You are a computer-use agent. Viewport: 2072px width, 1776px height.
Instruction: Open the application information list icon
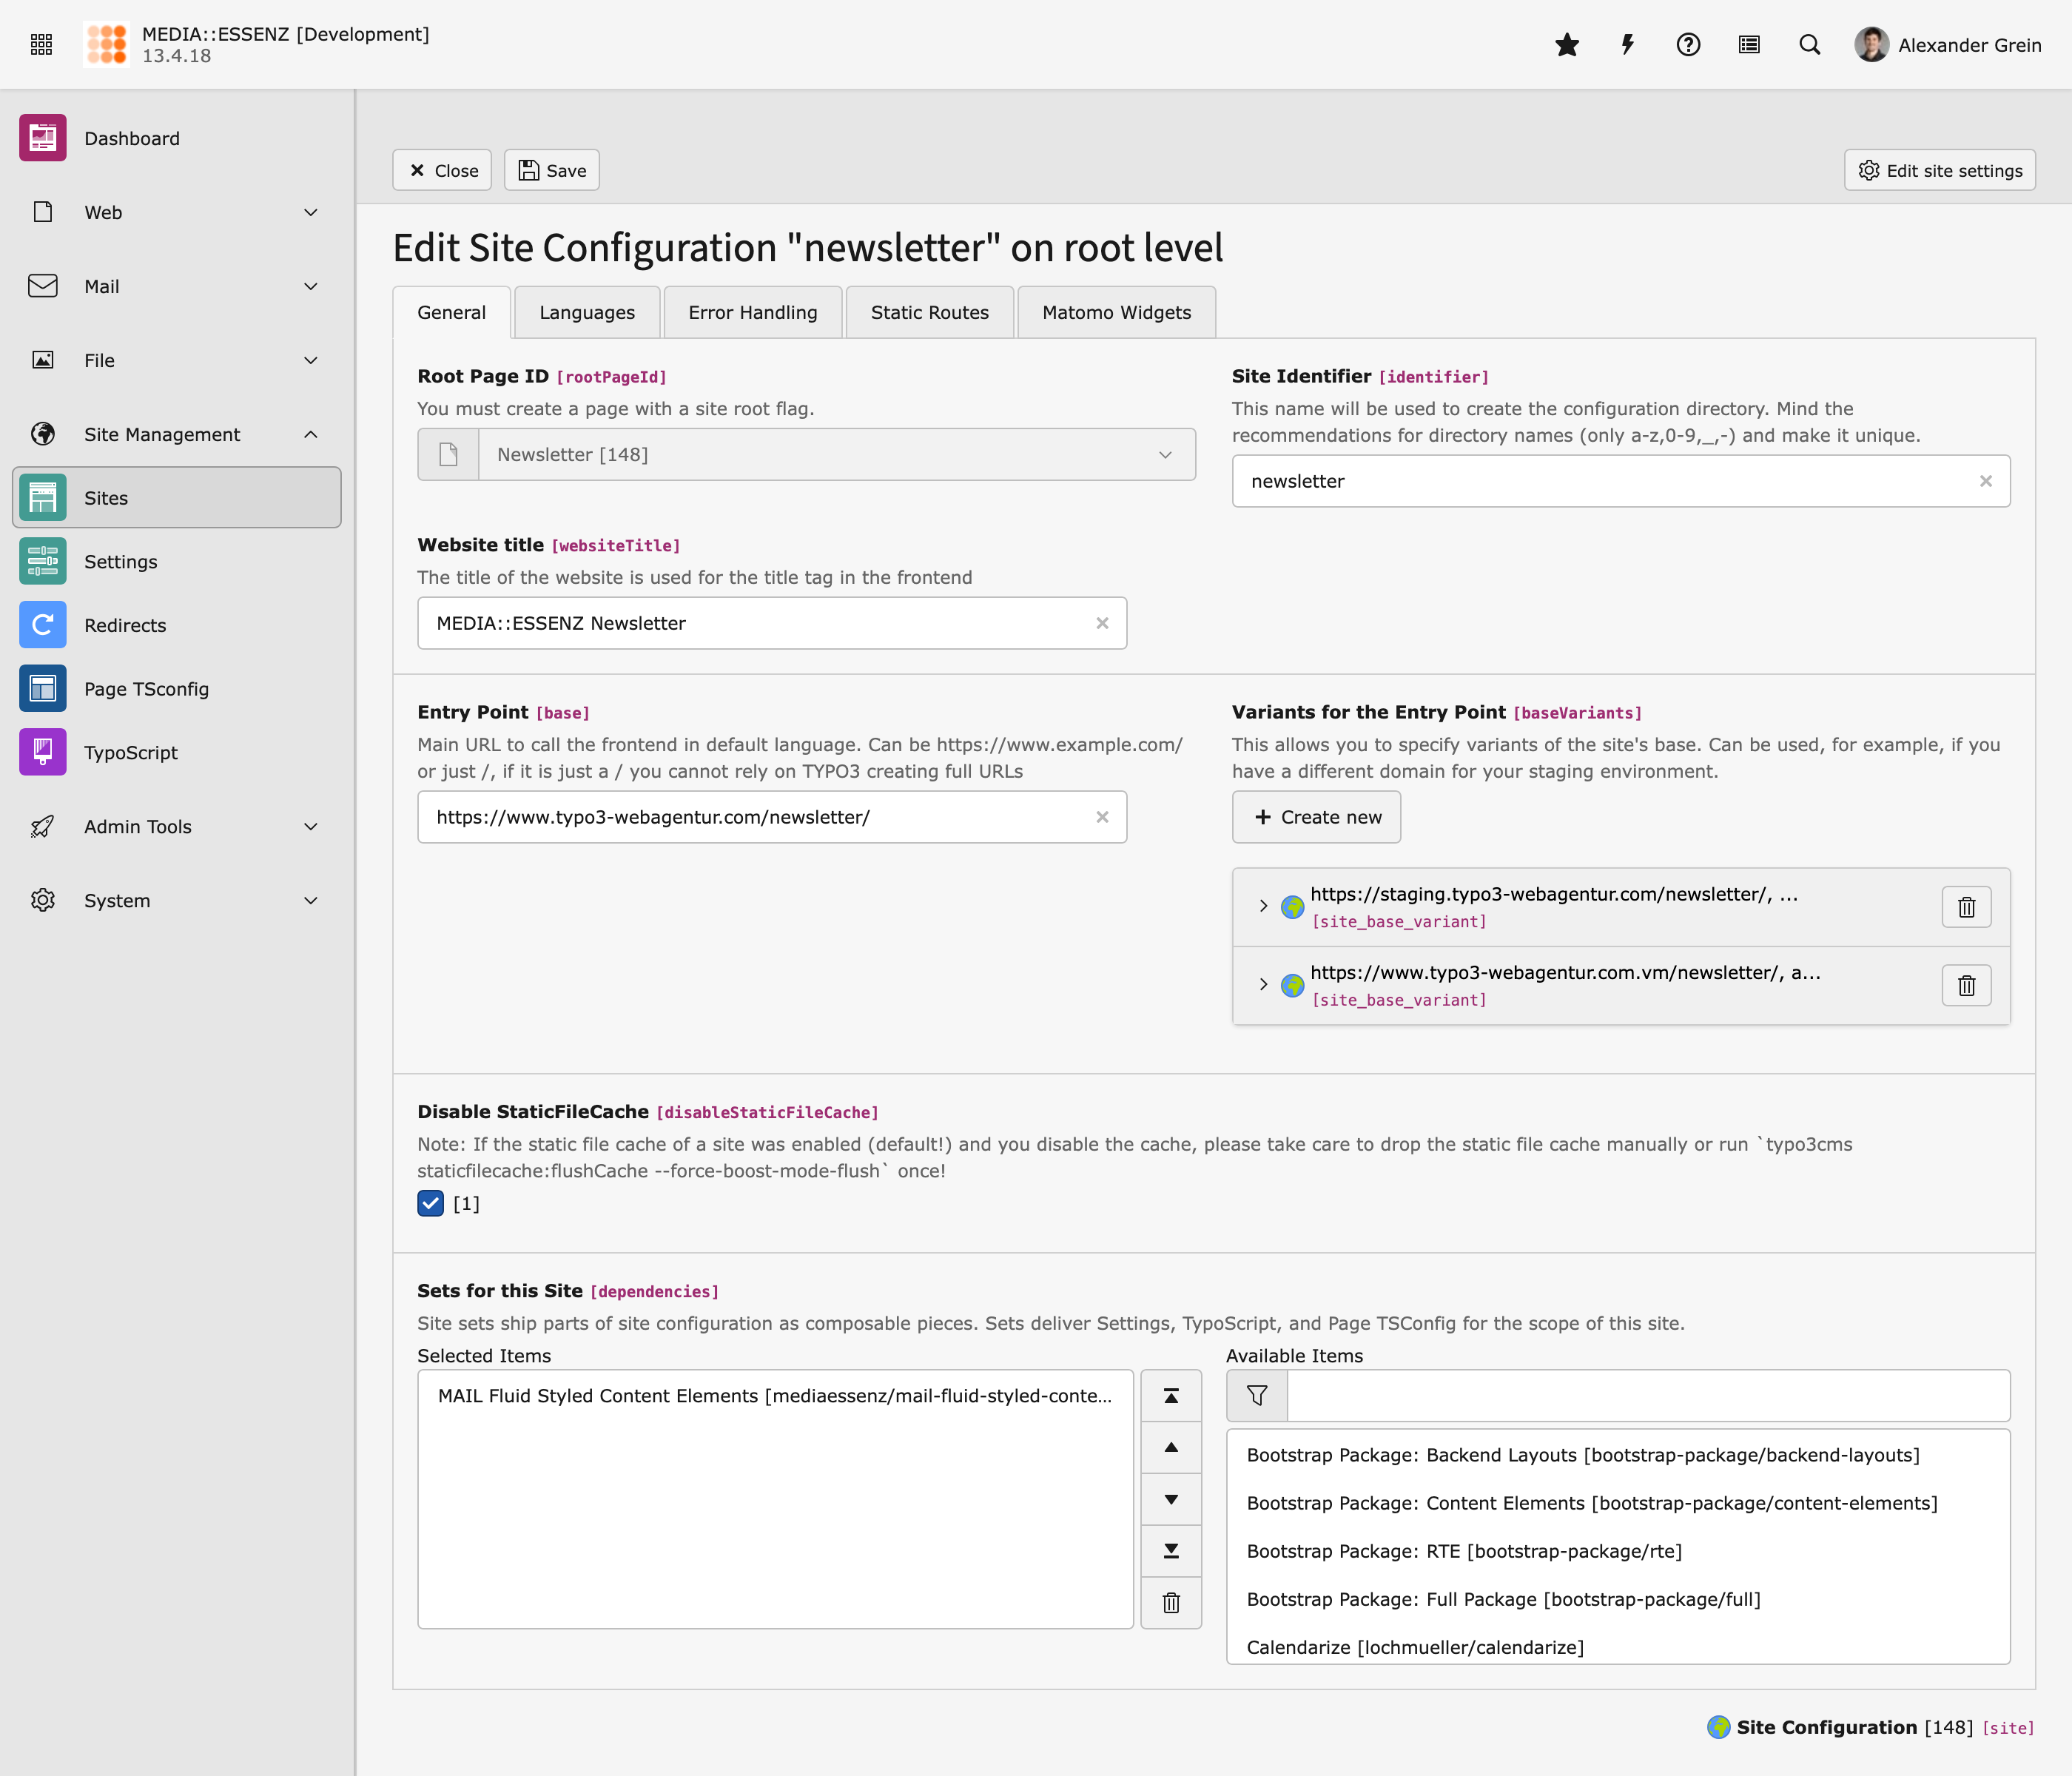point(1748,45)
